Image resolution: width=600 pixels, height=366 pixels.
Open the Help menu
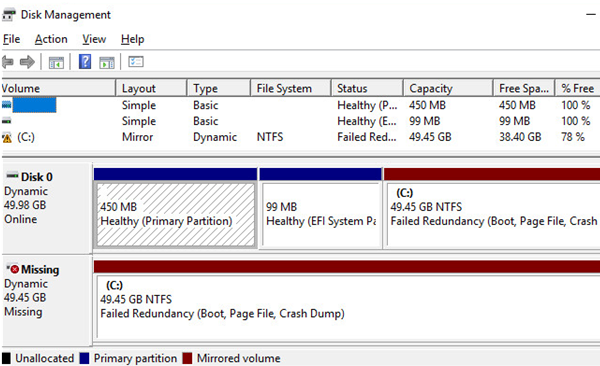(132, 39)
